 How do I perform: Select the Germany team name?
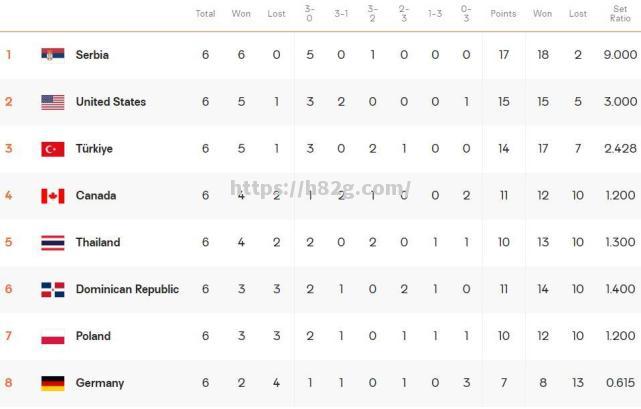point(100,384)
